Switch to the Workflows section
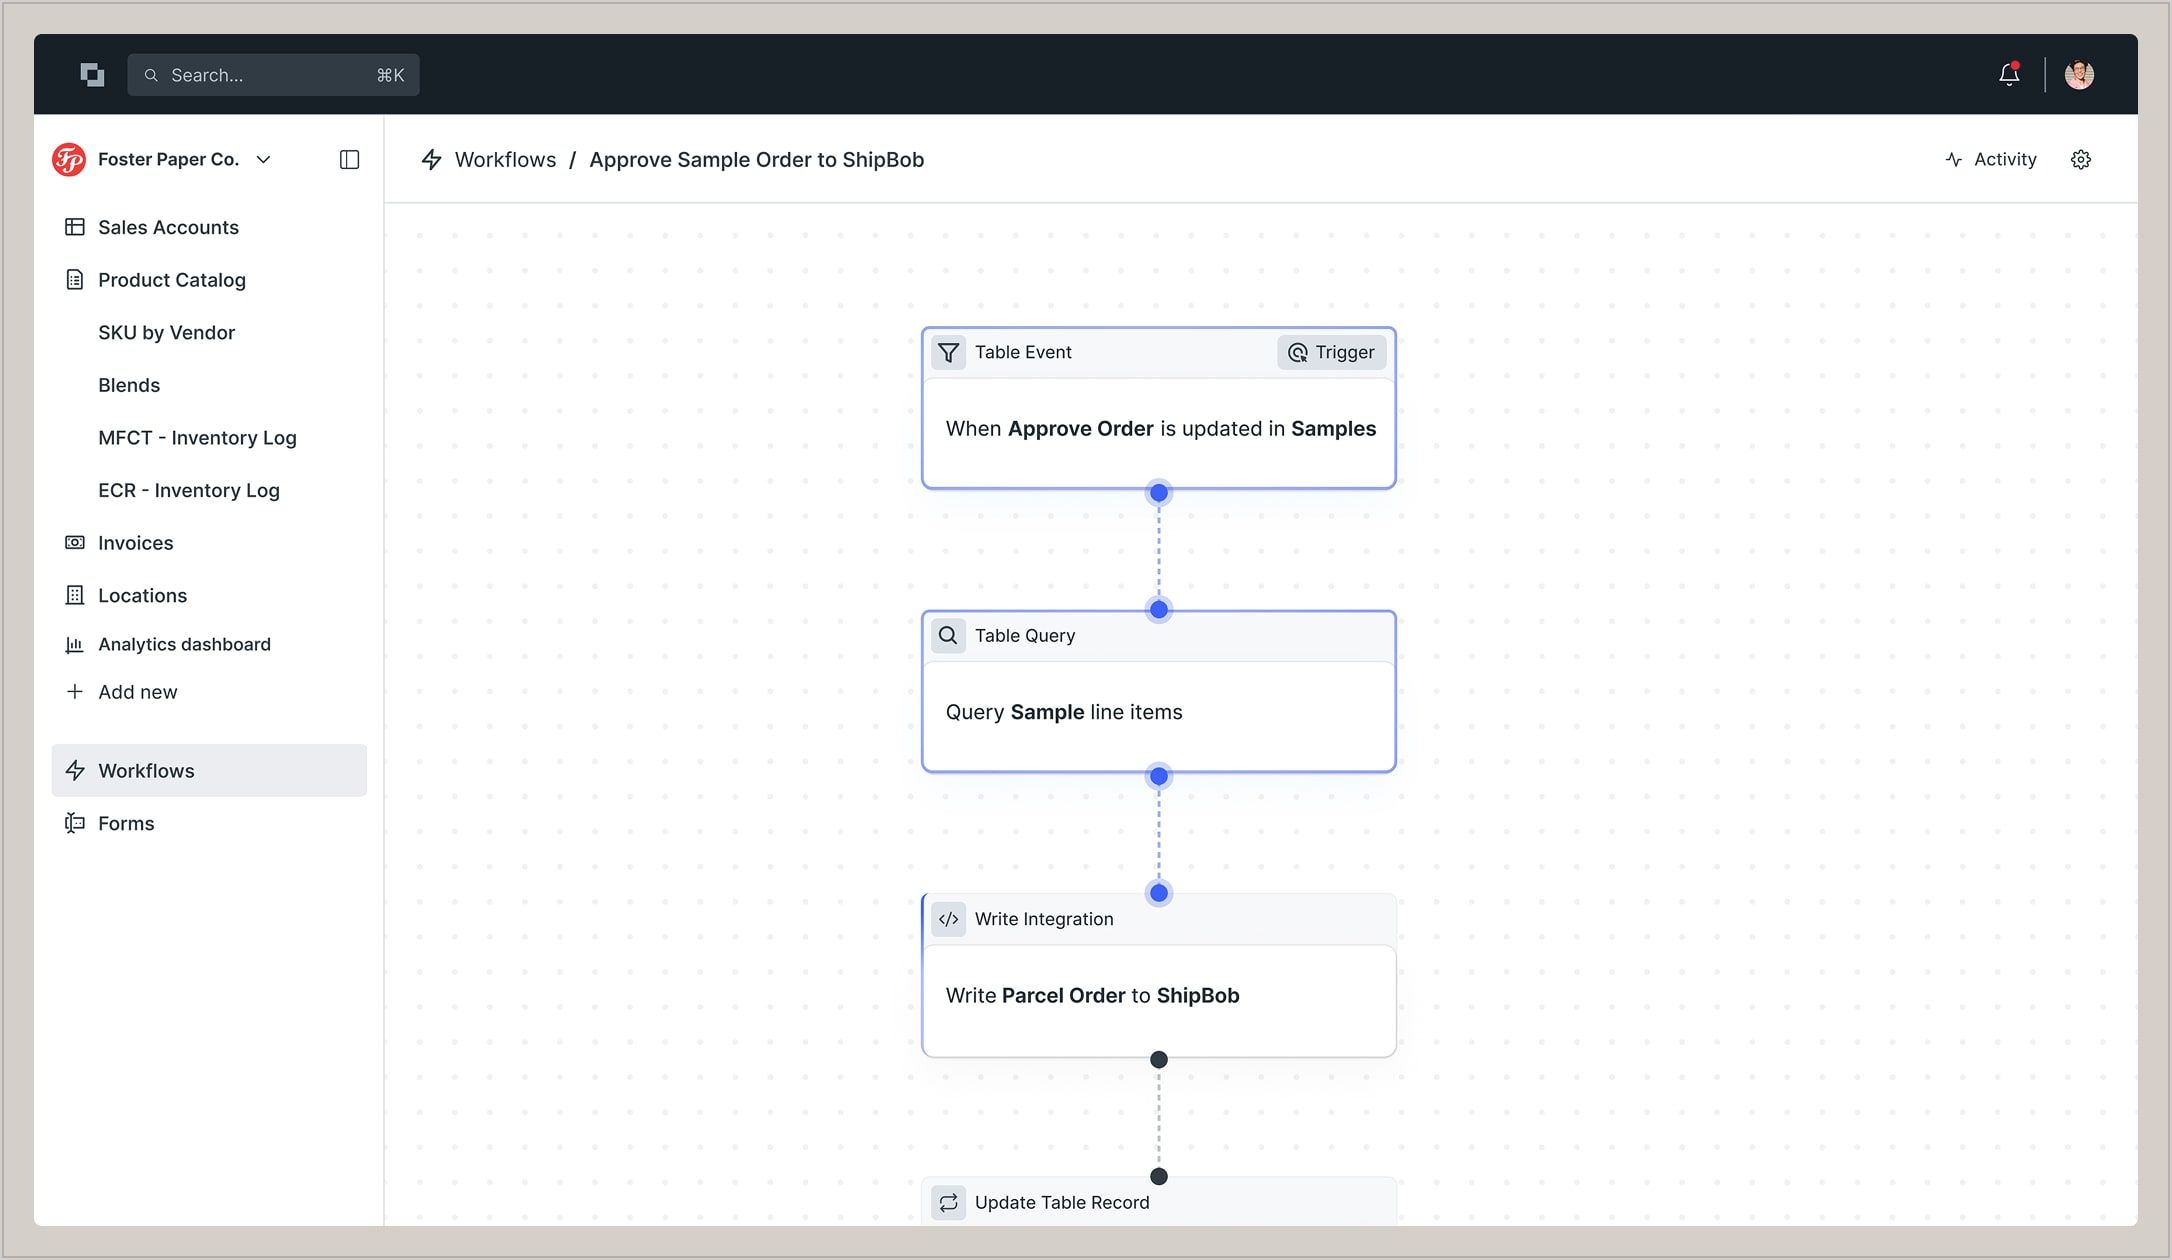This screenshot has height=1260, width=2172. (x=146, y=770)
